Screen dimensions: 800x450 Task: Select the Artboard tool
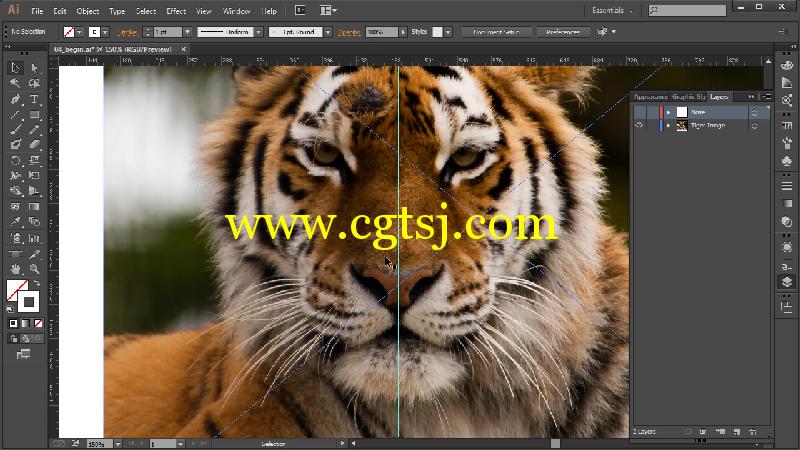(15, 254)
